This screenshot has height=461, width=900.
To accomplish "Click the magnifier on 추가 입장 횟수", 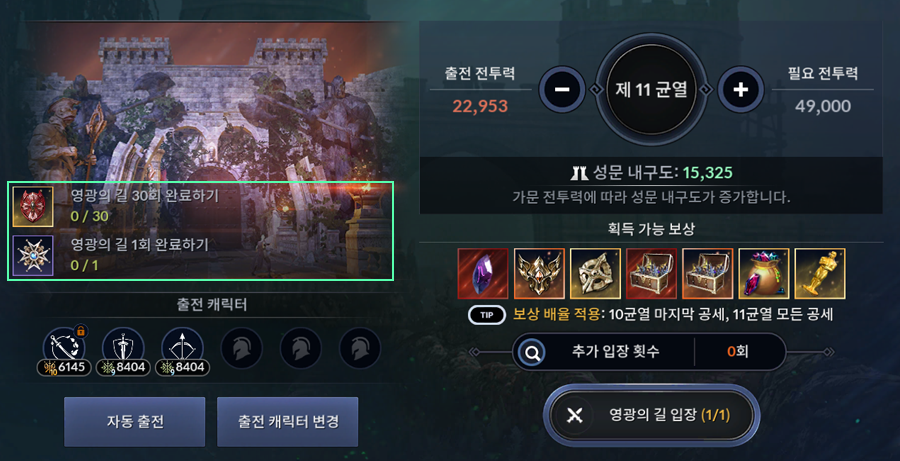I will coord(532,352).
